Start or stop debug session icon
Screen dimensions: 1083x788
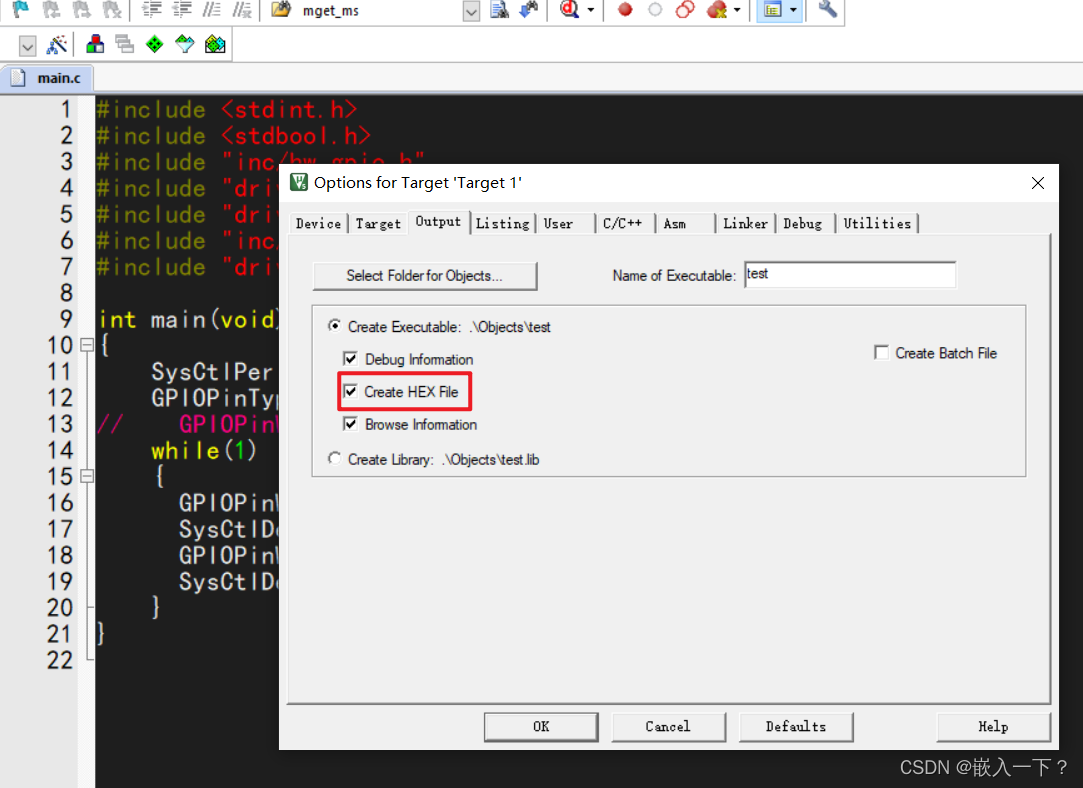[x=569, y=10]
